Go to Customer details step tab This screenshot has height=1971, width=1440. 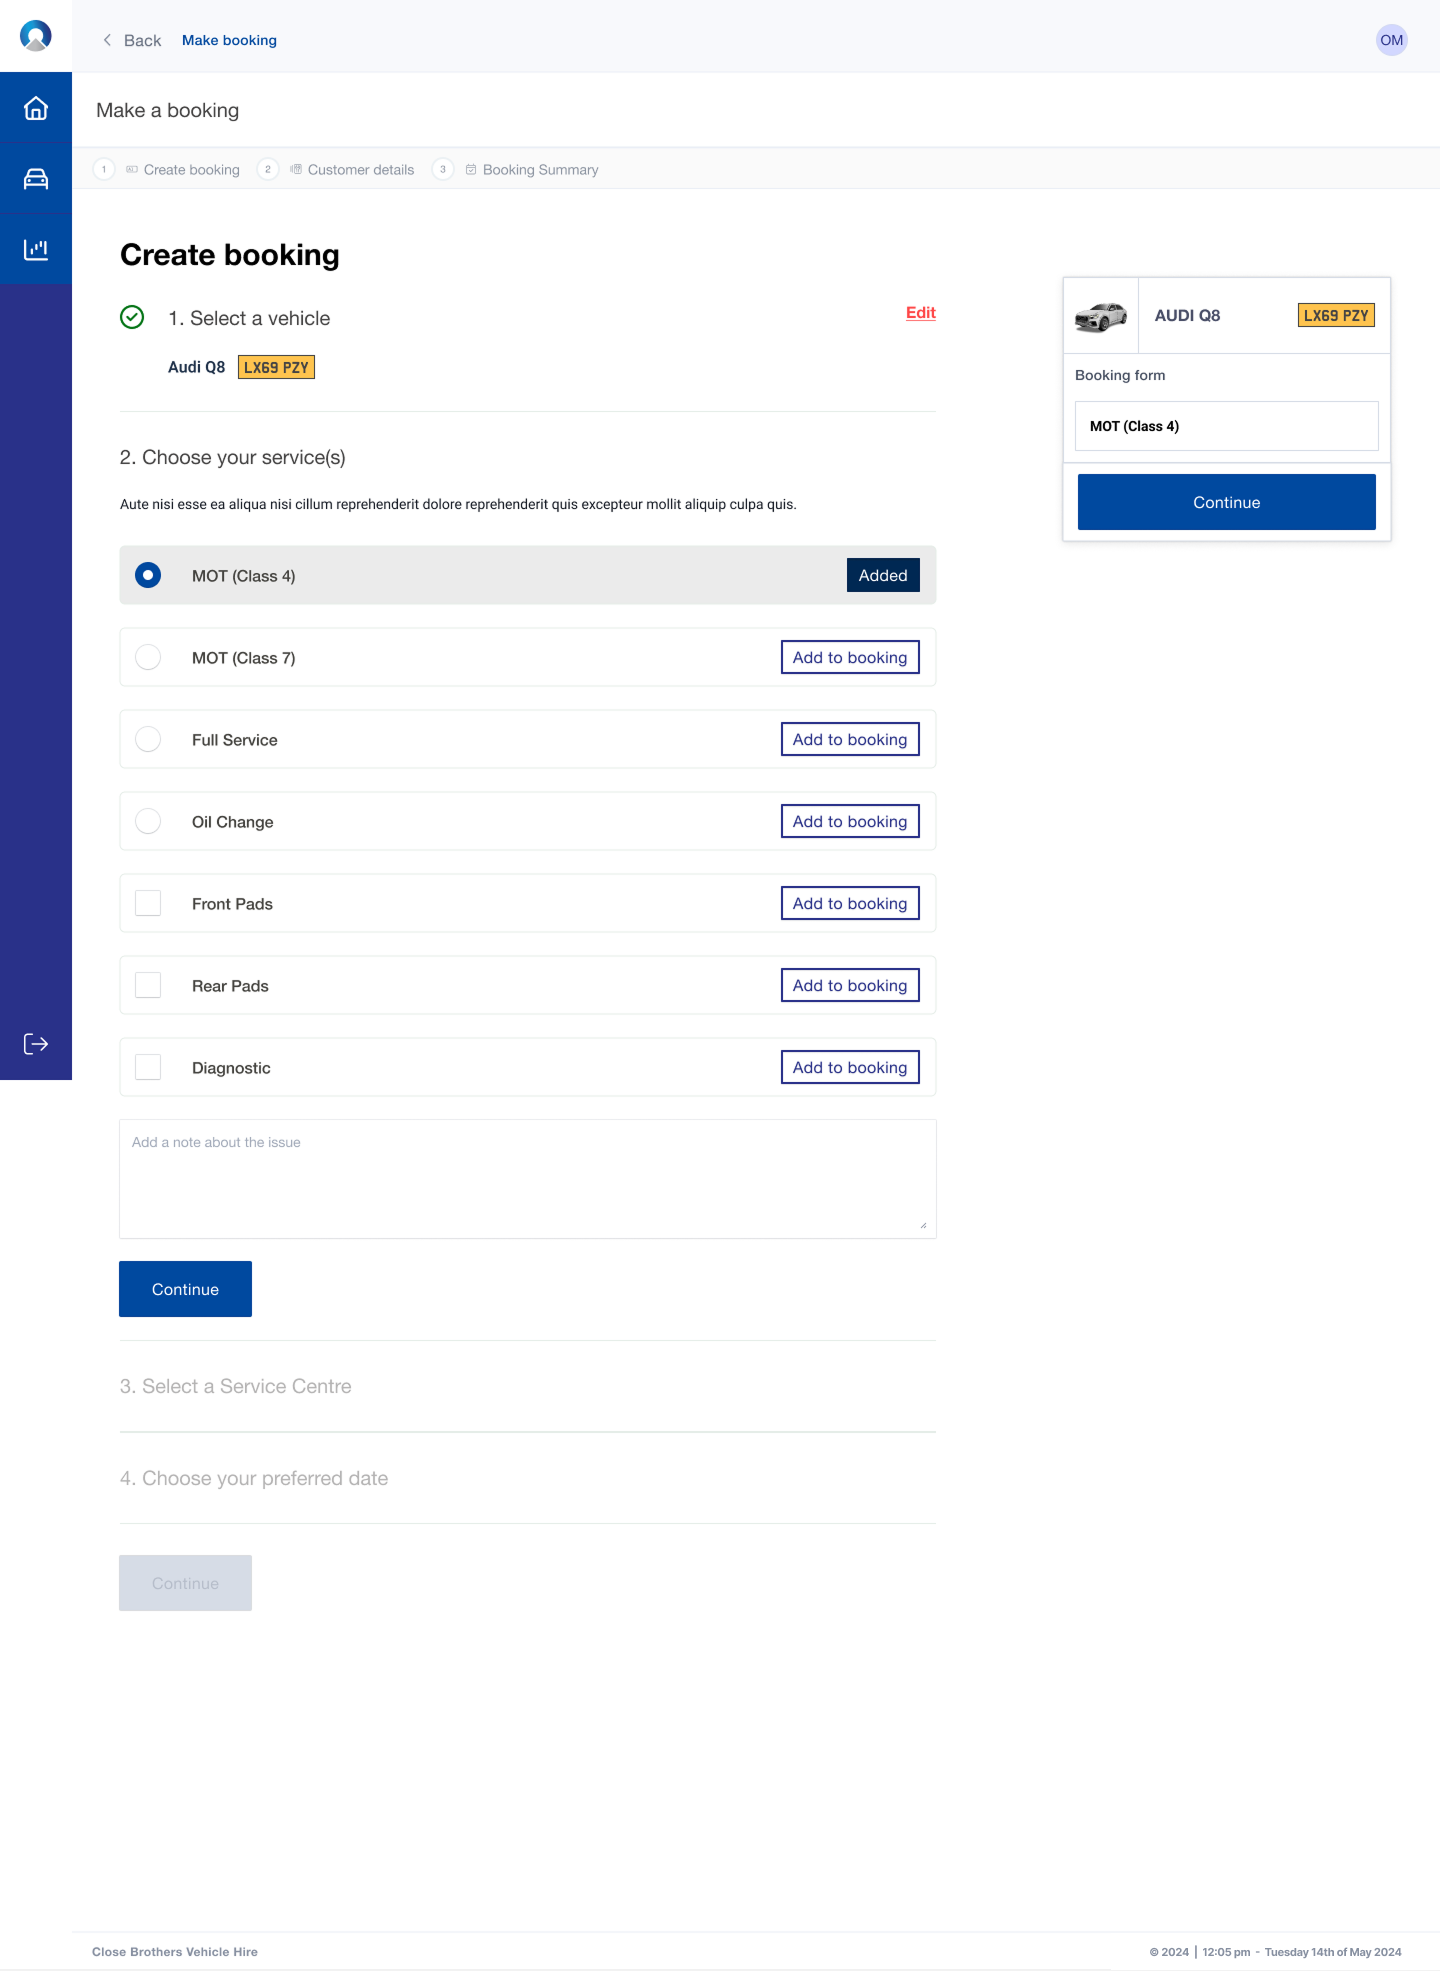click(352, 170)
